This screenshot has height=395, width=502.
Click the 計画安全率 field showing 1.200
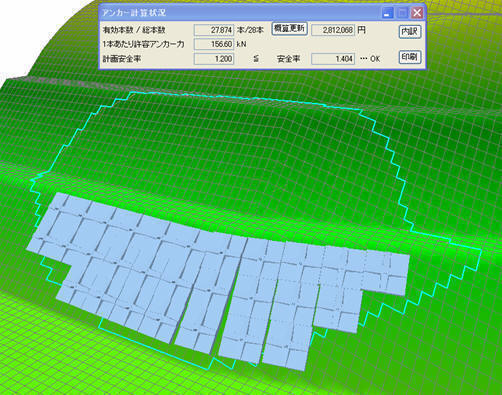point(214,59)
